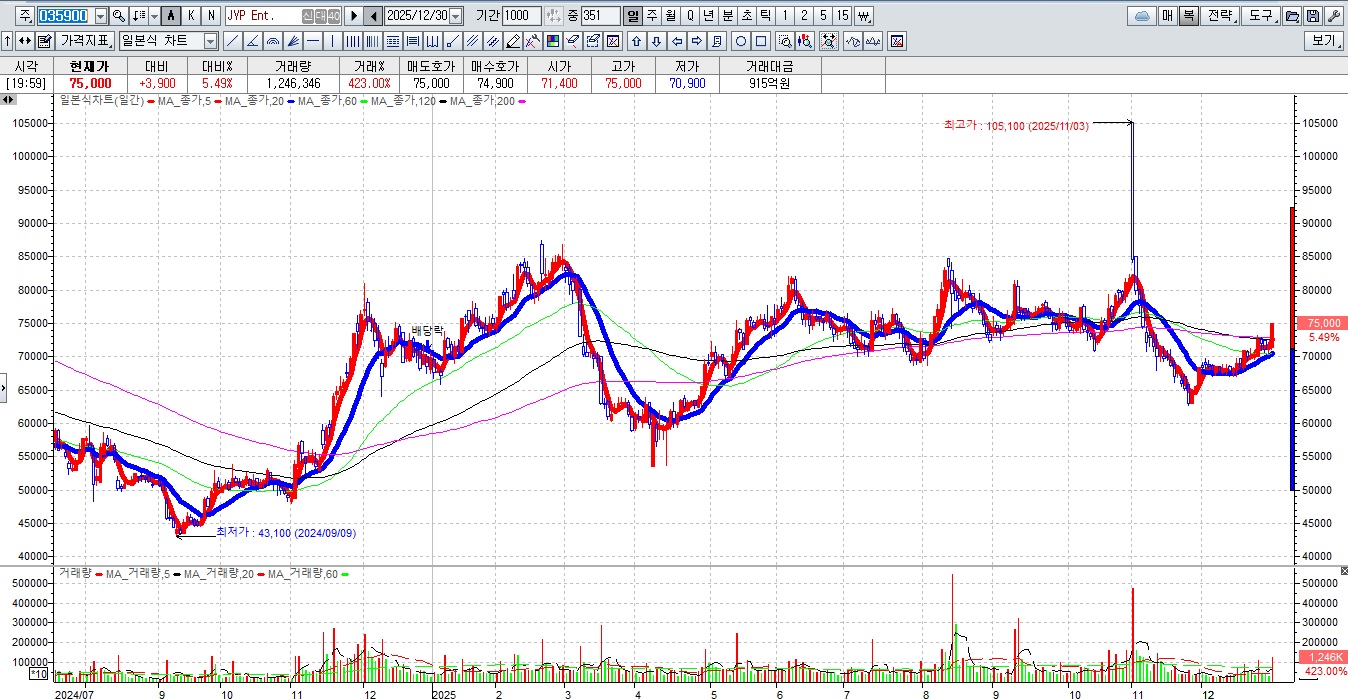1348x699 pixels.
Task: Click the 주 market type button
Action: [x=24, y=16]
